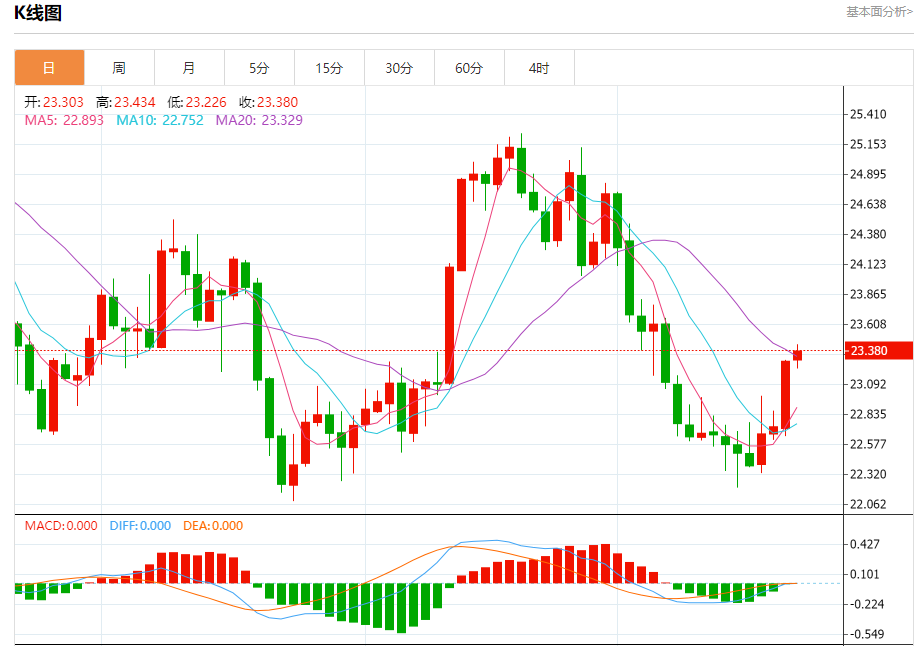Open the 60分 interval tab
Image resolution: width=921 pixels, height=646 pixels.
point(469,68)
